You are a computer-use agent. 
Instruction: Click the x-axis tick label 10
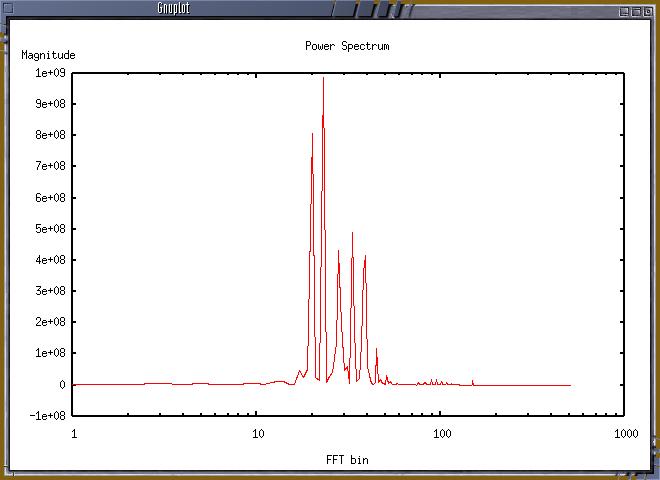257,435
